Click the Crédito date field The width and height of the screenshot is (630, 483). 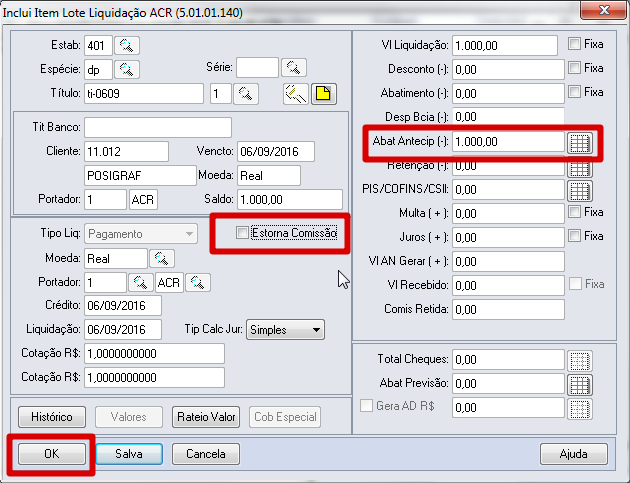123,306
